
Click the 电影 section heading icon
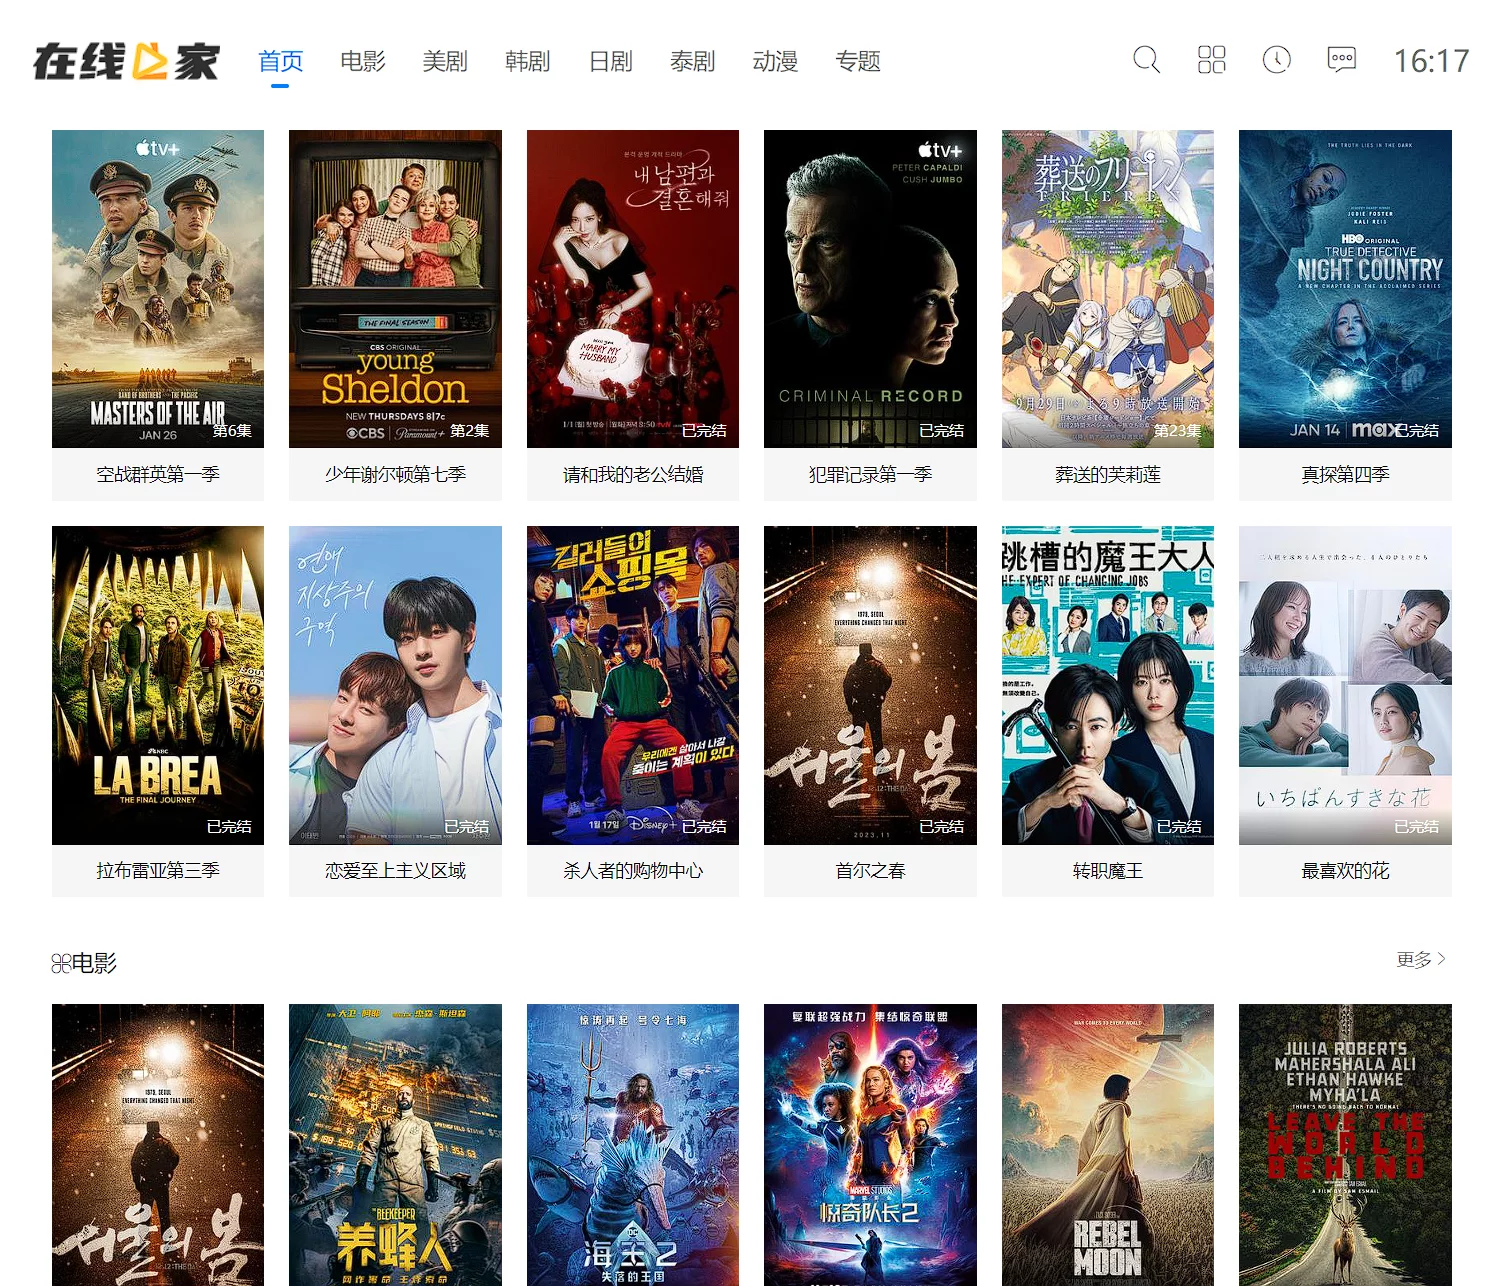pyautogui.click(x=61, y=963)
